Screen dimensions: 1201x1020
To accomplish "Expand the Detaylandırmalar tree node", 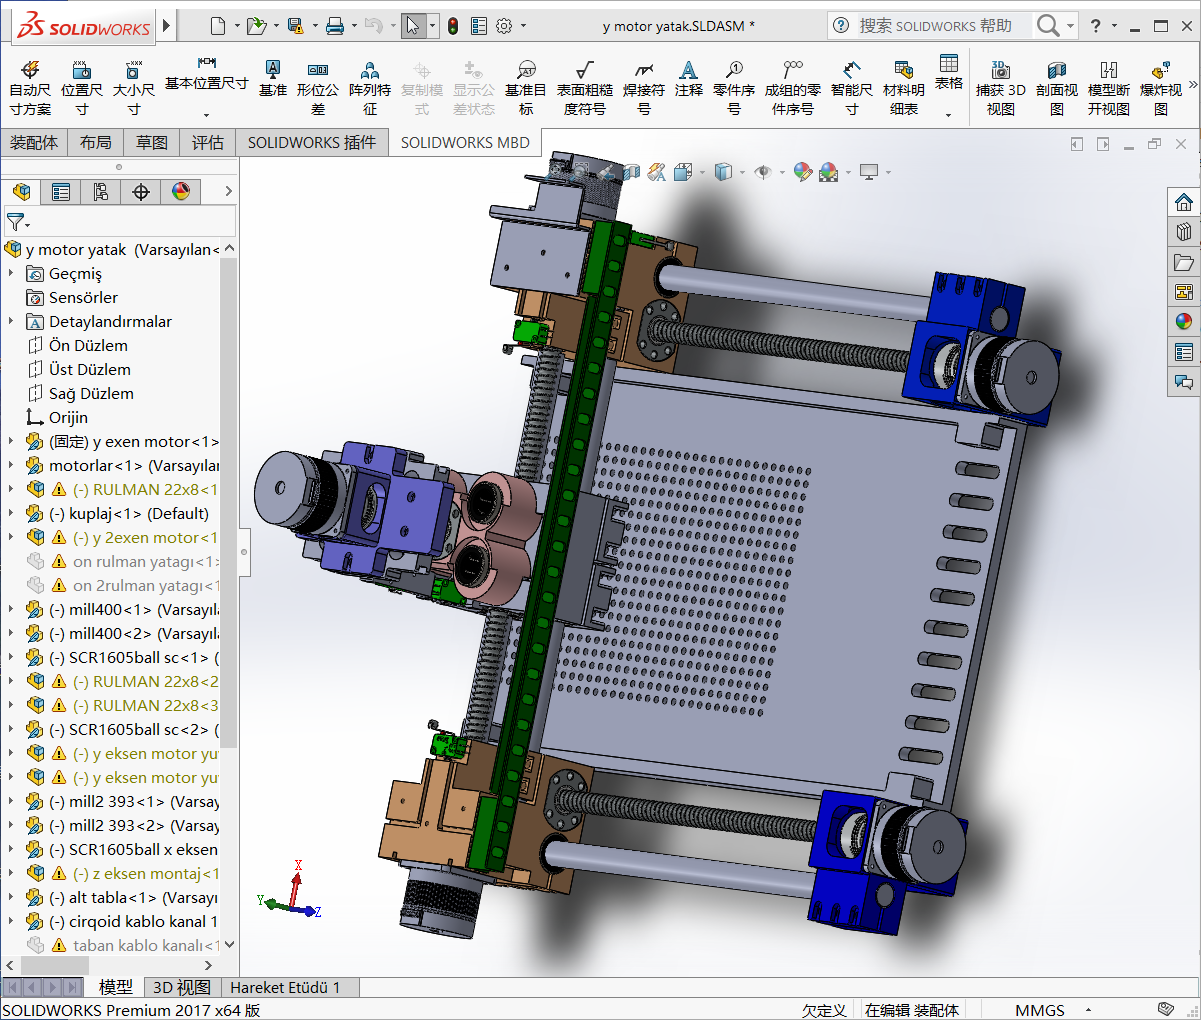I will click(x=11, y=321).
